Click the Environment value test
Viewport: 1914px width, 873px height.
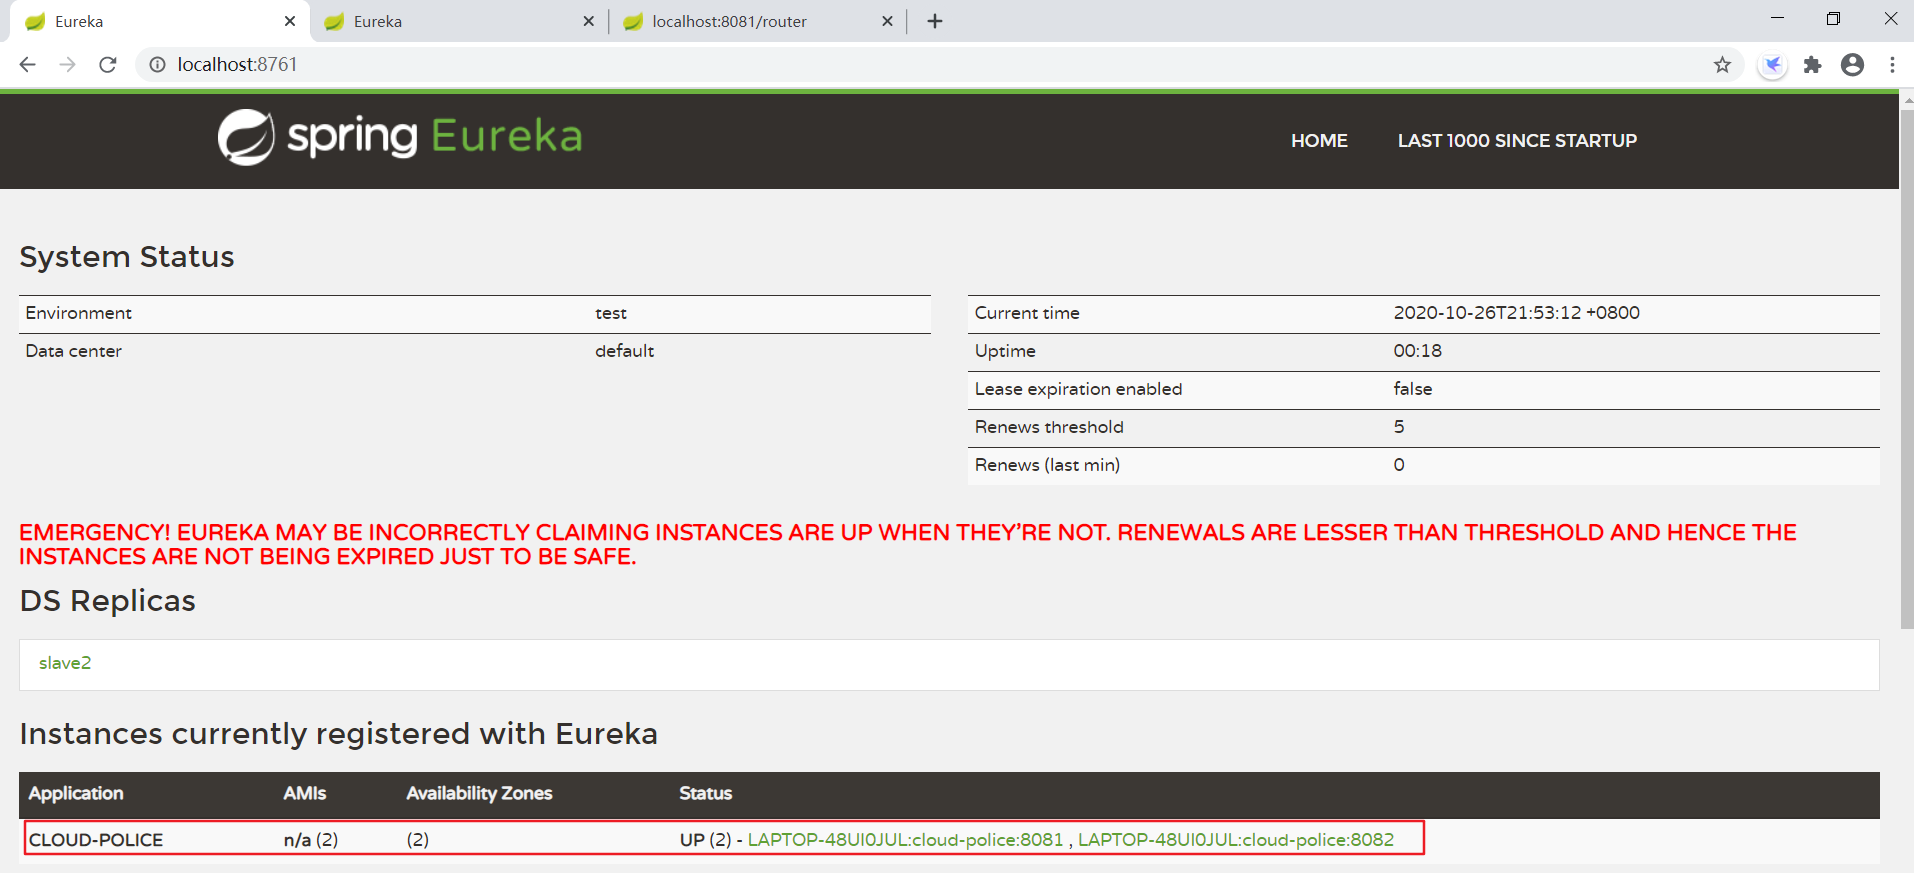click(x=610, y=313)
